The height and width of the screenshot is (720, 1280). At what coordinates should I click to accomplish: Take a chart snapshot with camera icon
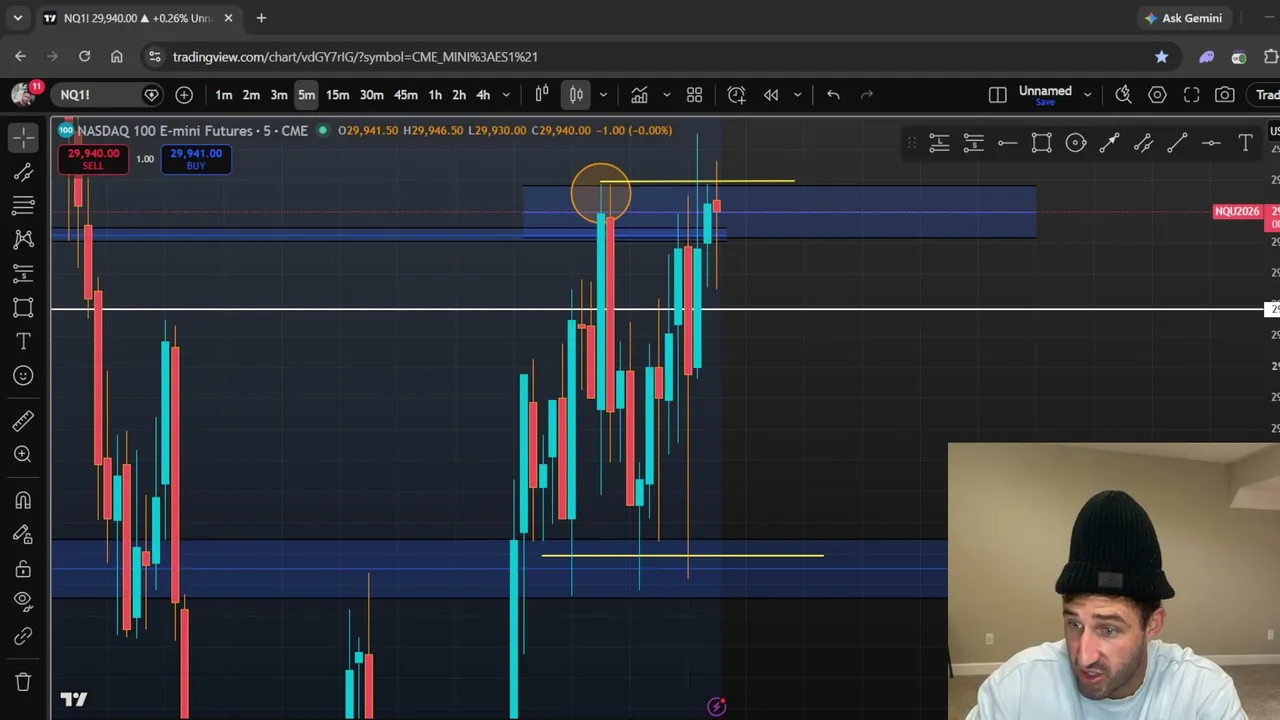pos(1225,95)
